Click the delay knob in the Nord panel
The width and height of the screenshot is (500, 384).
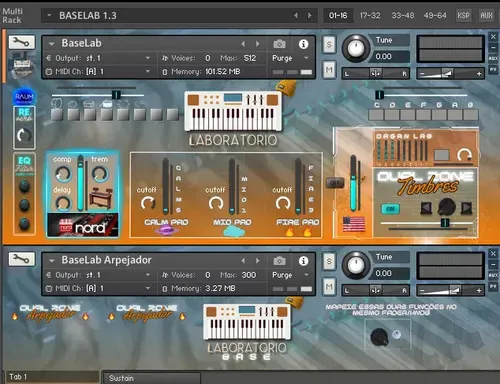click(63, 203)
